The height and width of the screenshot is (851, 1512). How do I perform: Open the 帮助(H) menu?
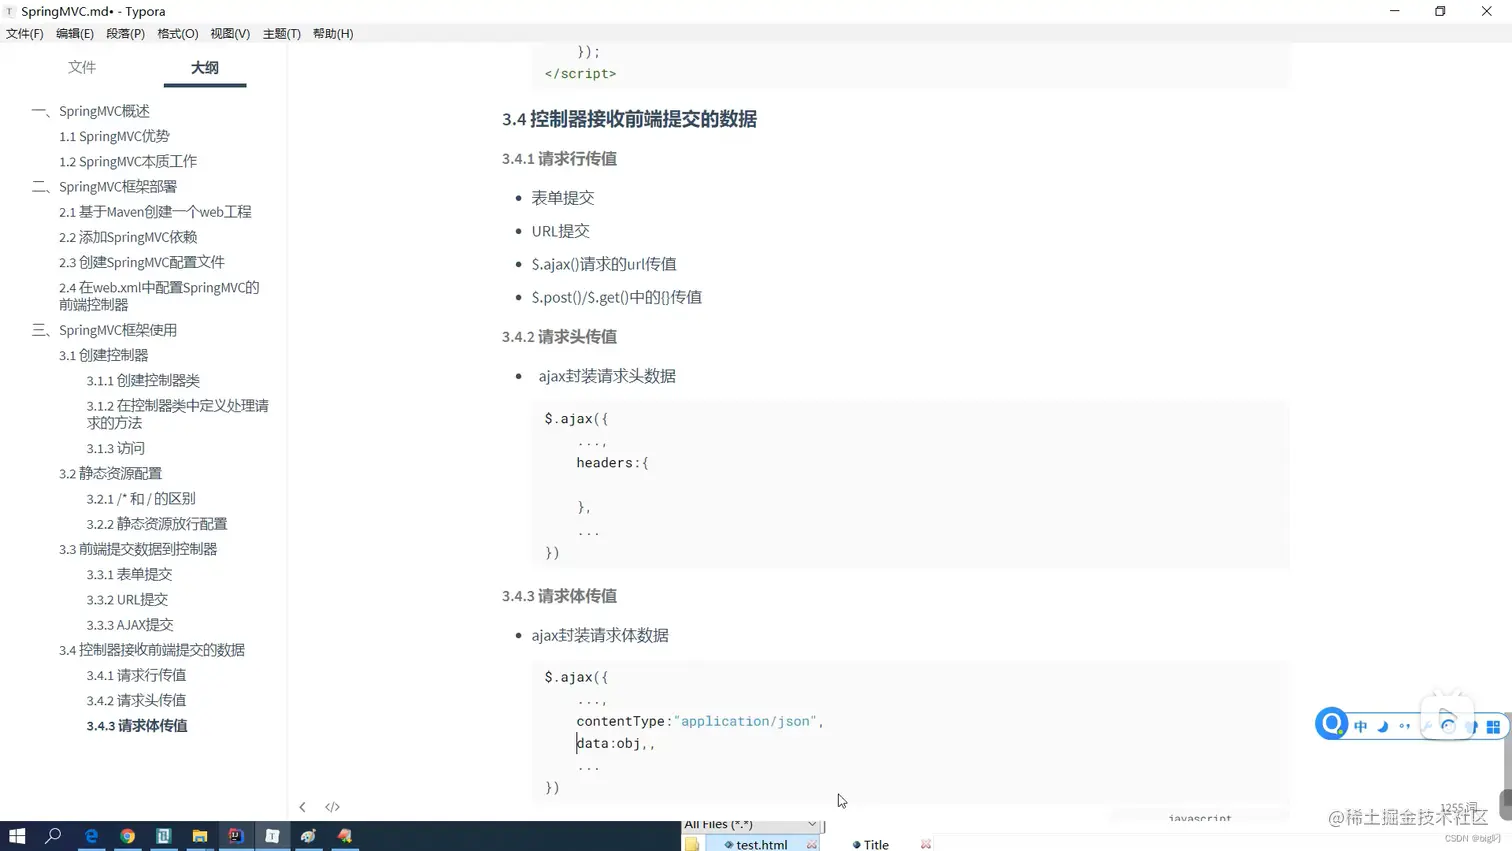coord(333,33)
